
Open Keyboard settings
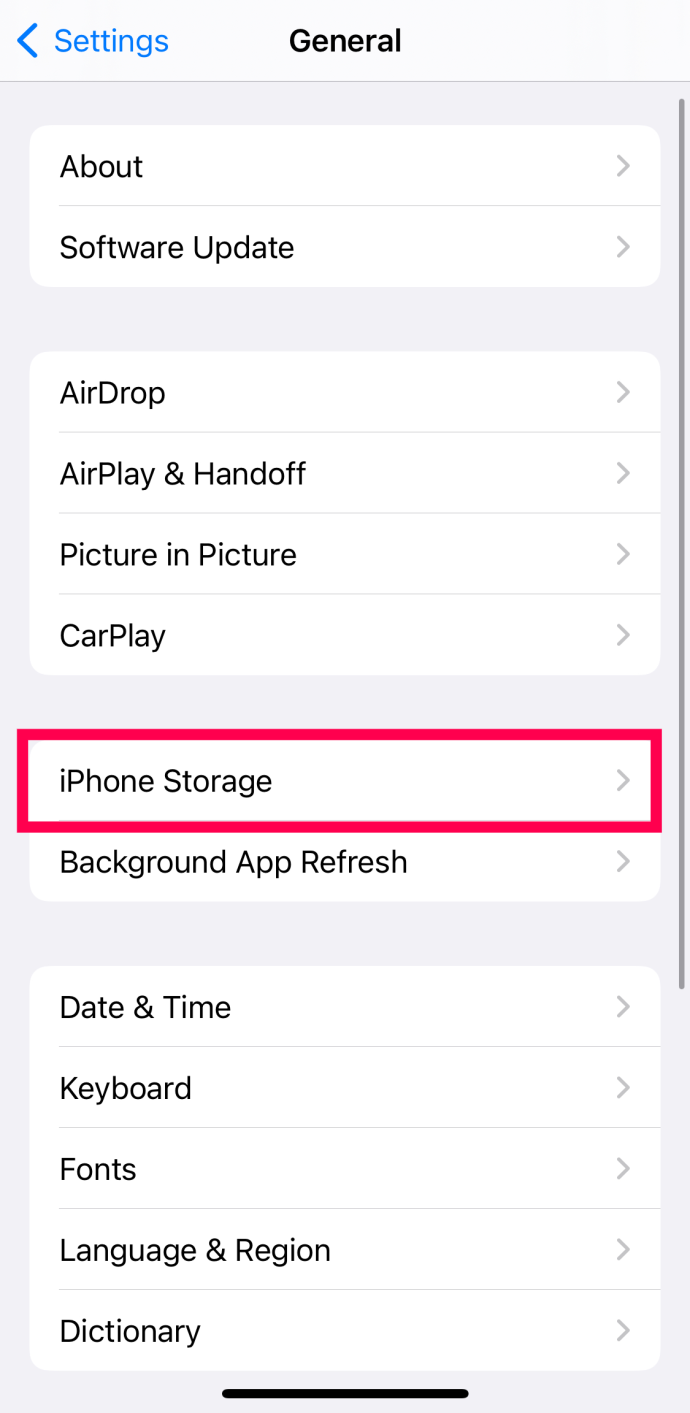point(345,1088)
